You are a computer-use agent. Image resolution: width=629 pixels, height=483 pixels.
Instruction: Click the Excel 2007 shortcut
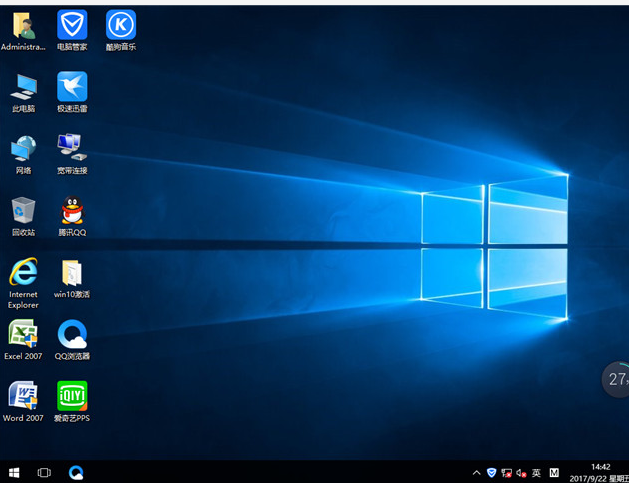[x=23, y=335]
